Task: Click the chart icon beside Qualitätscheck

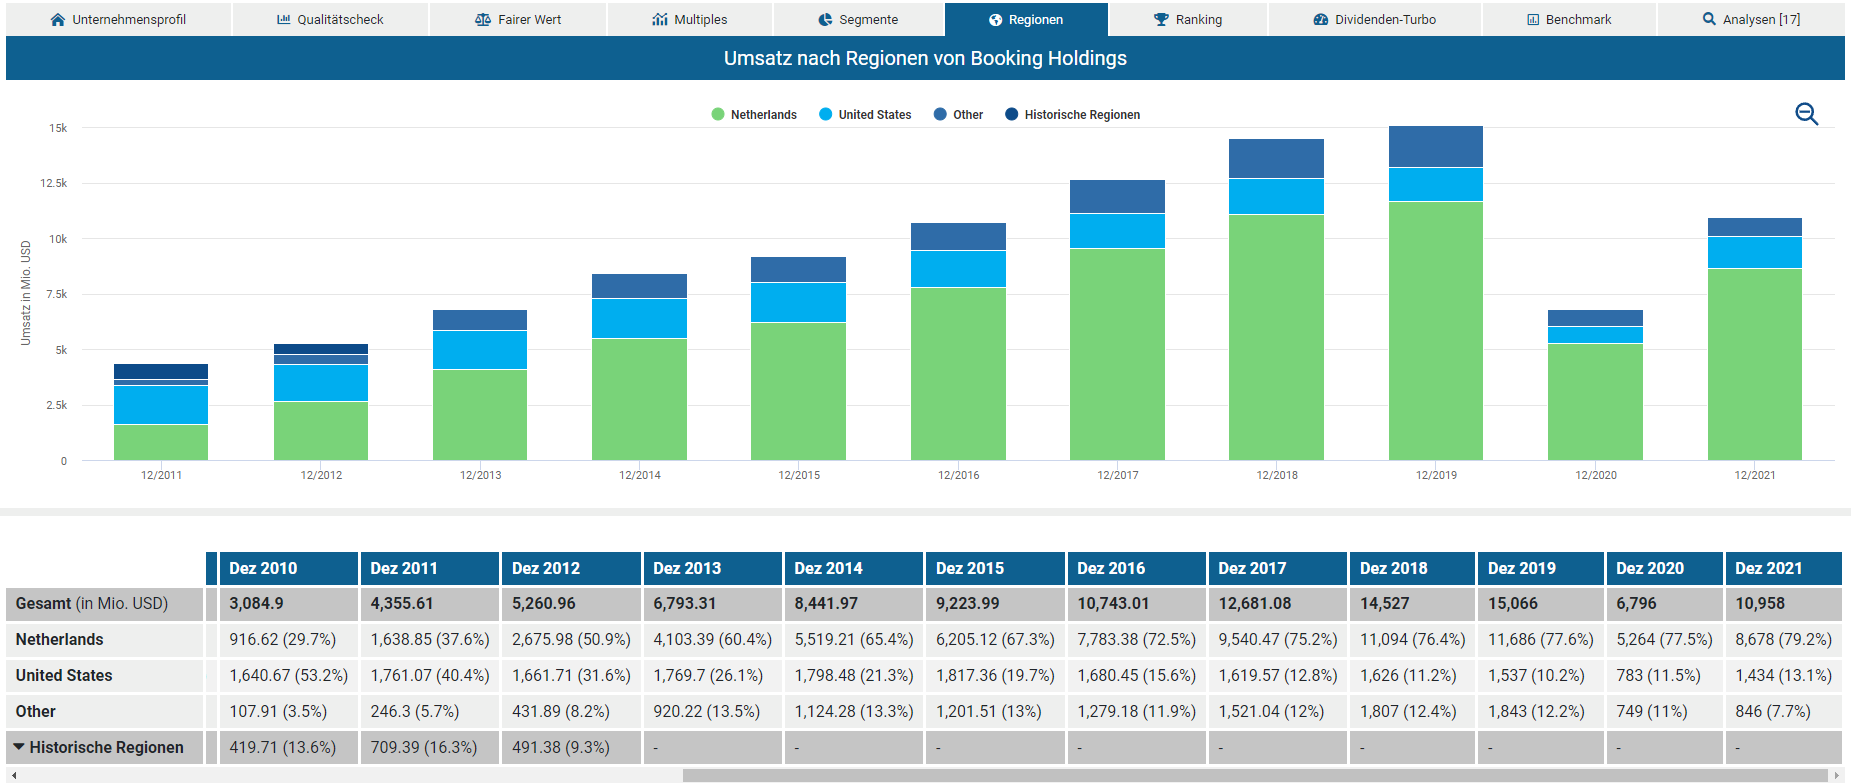Action: 284,20
